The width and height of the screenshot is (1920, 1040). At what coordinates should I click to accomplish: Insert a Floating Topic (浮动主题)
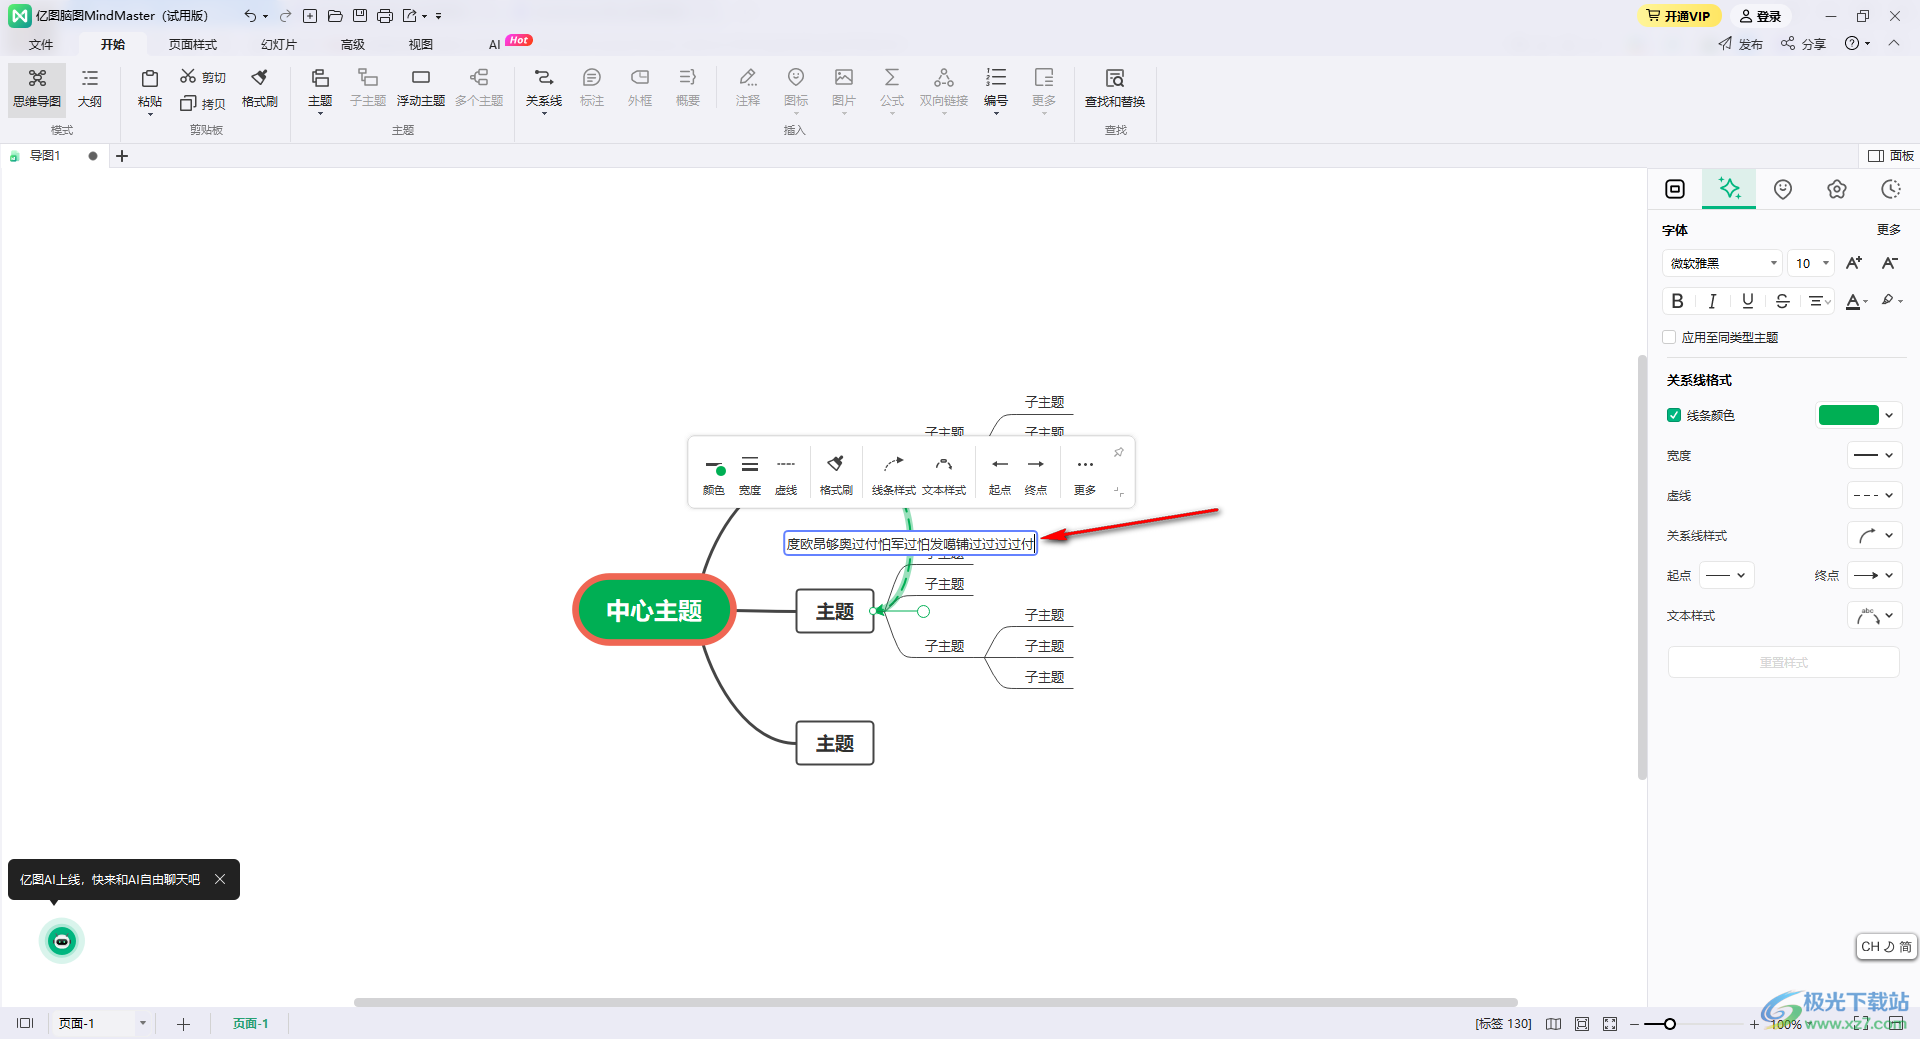point(421,88)
